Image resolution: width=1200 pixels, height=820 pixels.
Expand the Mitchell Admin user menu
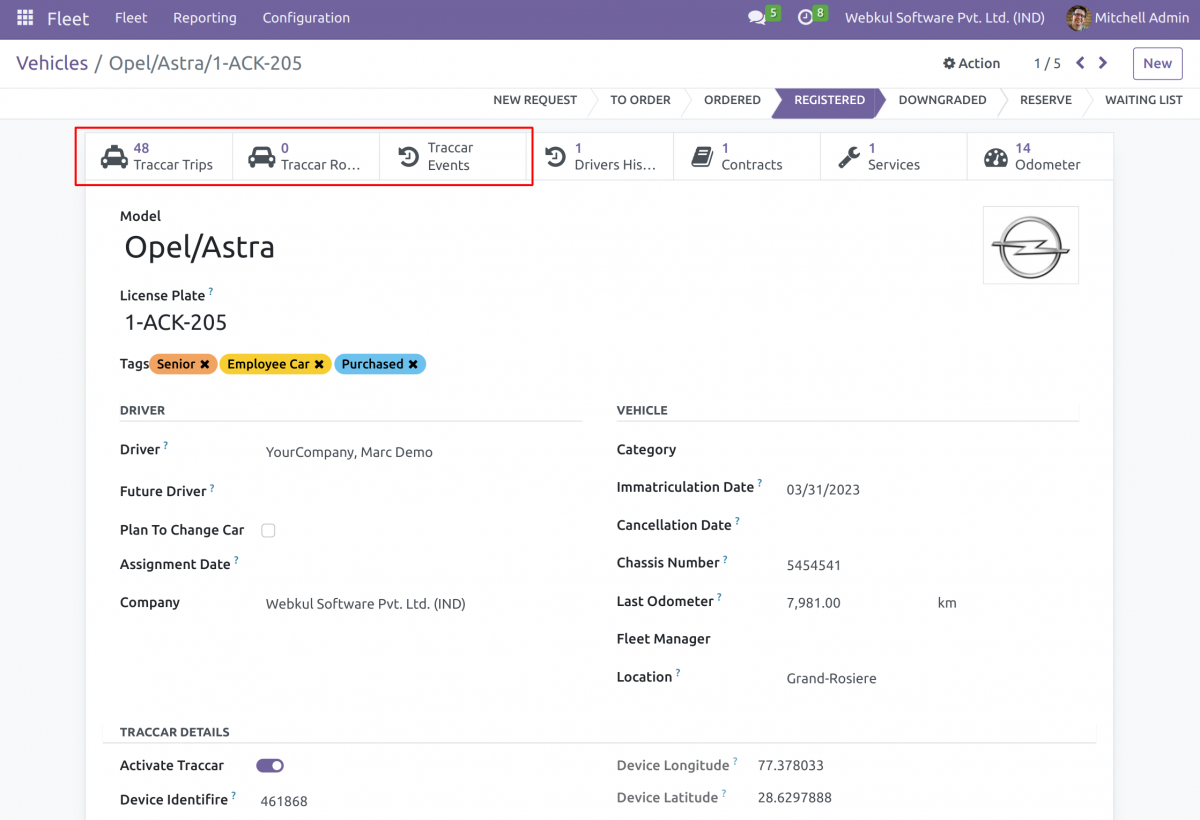1128,18
